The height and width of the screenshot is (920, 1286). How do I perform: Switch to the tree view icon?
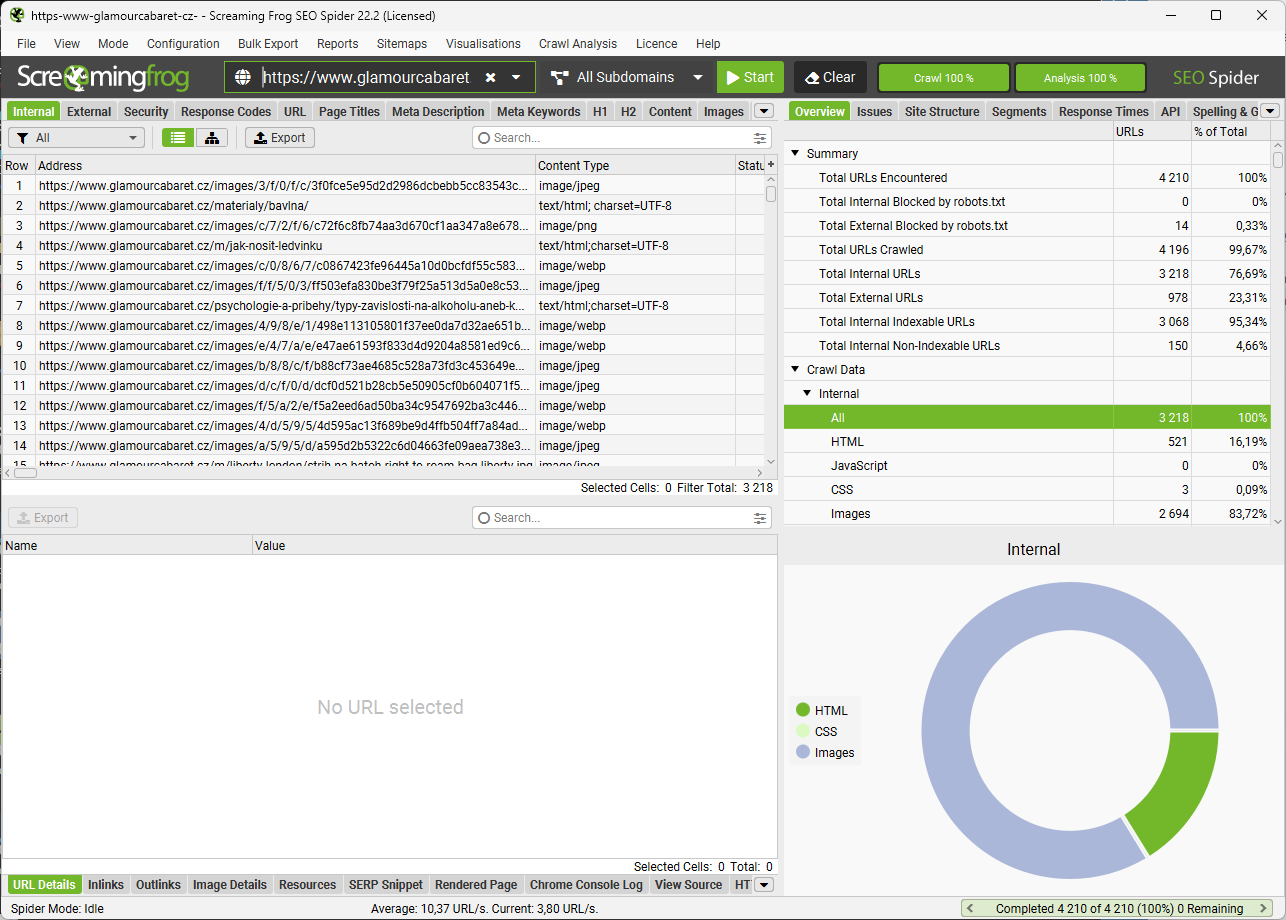212,138
